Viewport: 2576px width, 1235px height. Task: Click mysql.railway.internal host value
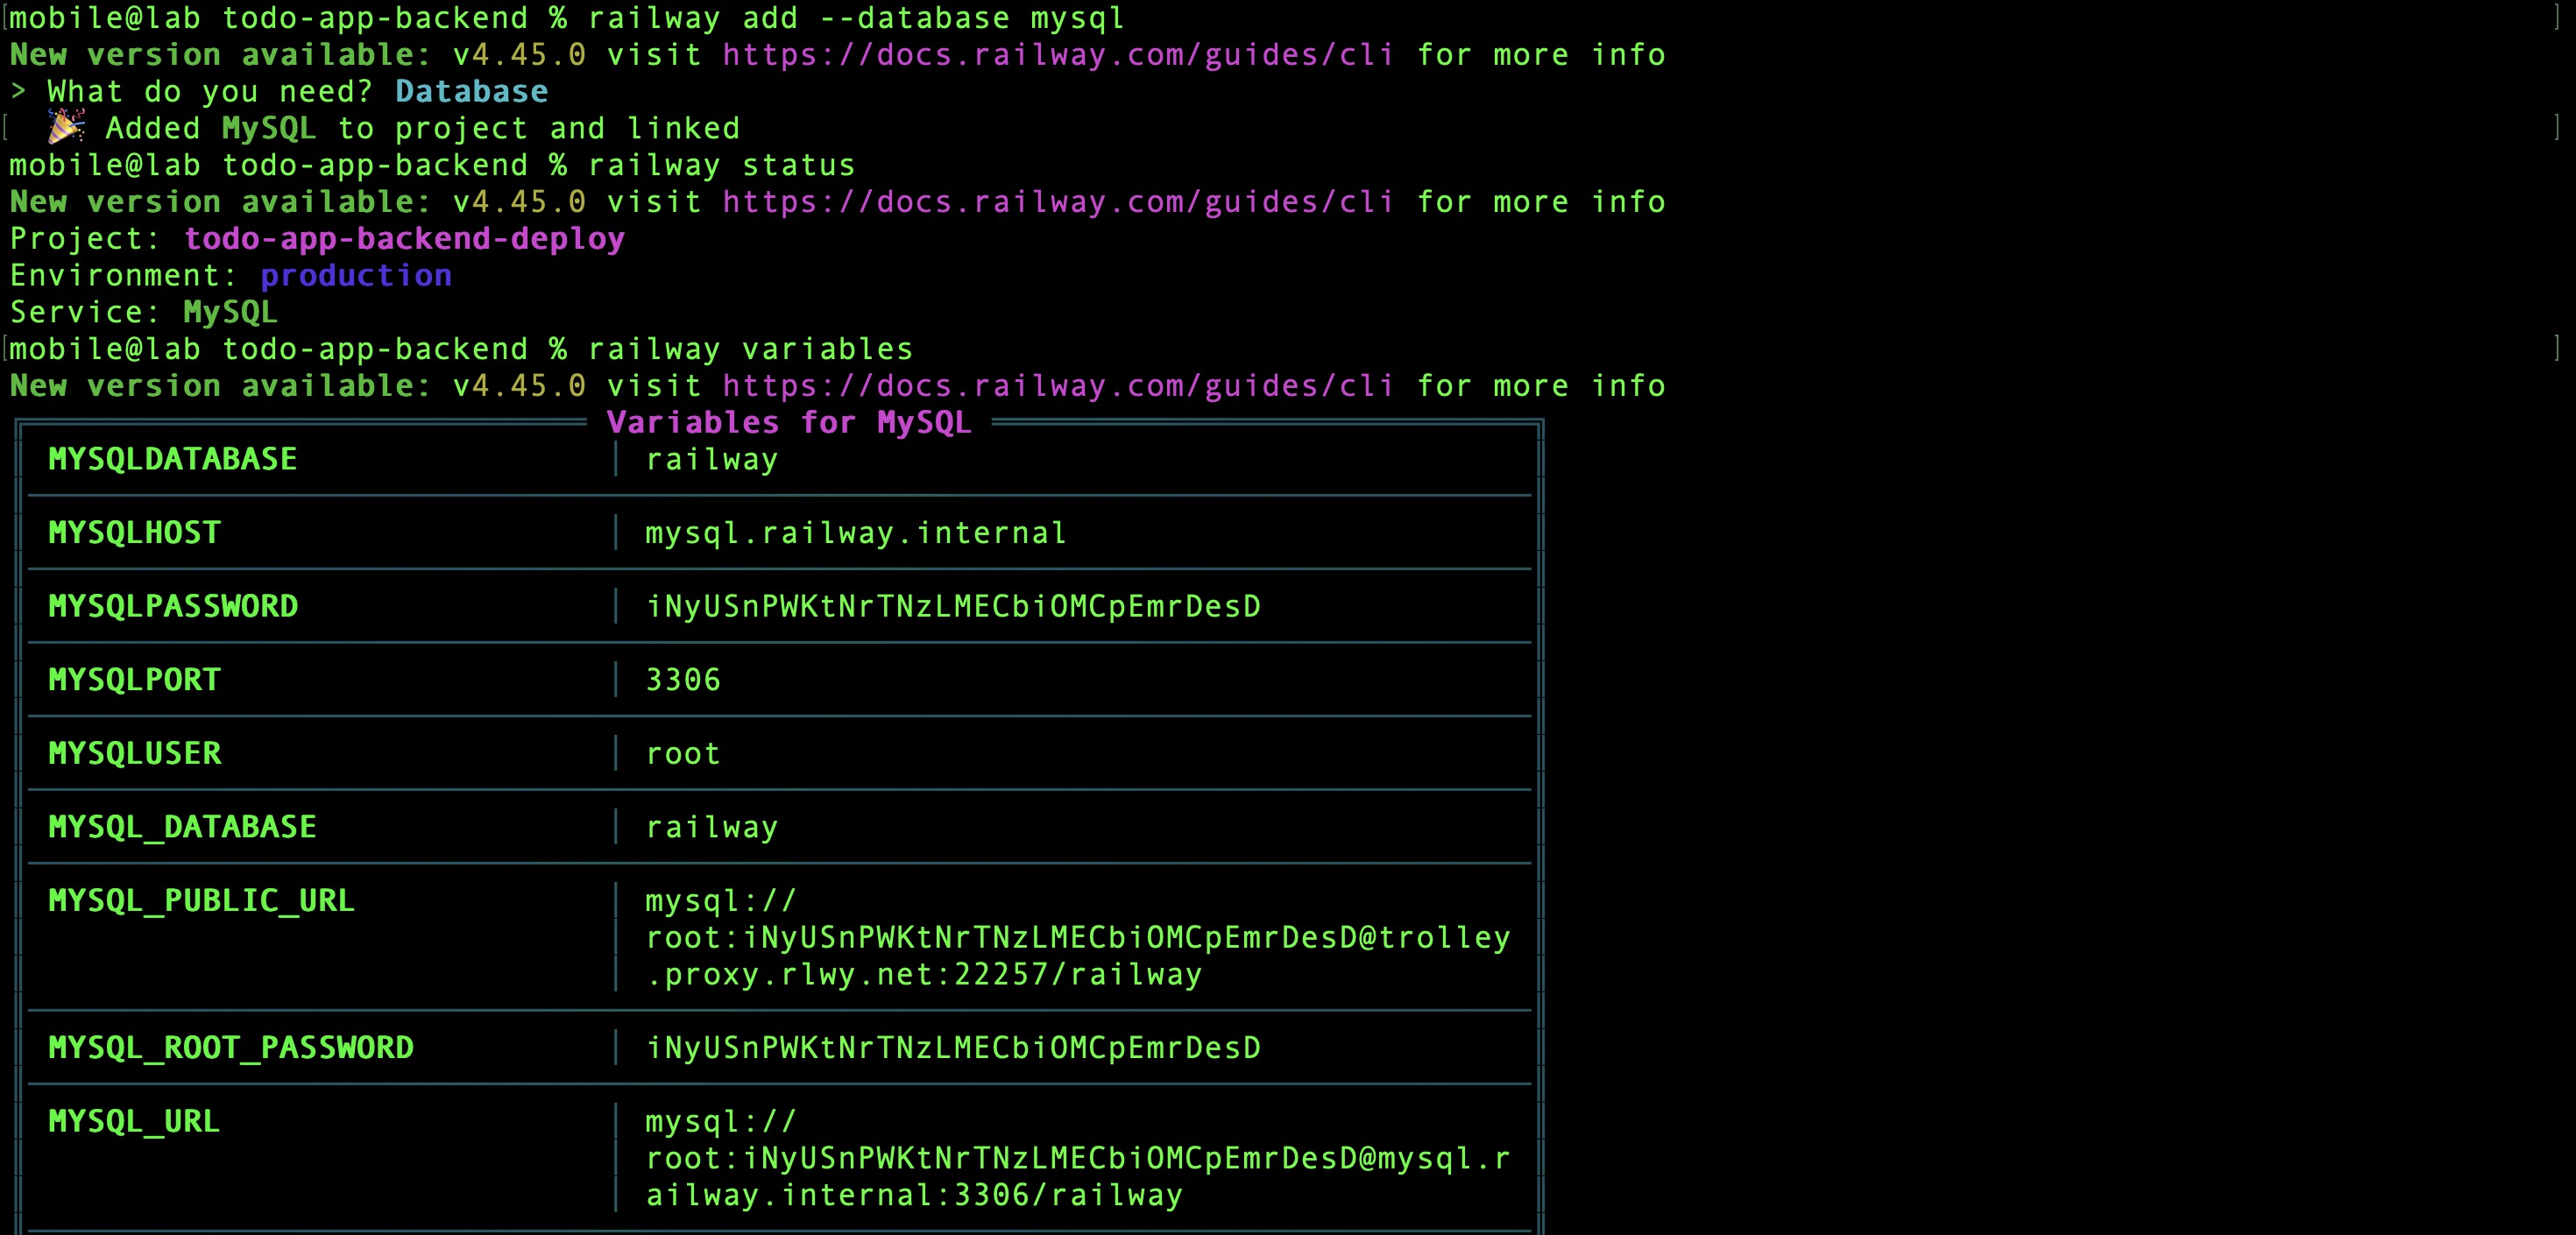[856, 533]
